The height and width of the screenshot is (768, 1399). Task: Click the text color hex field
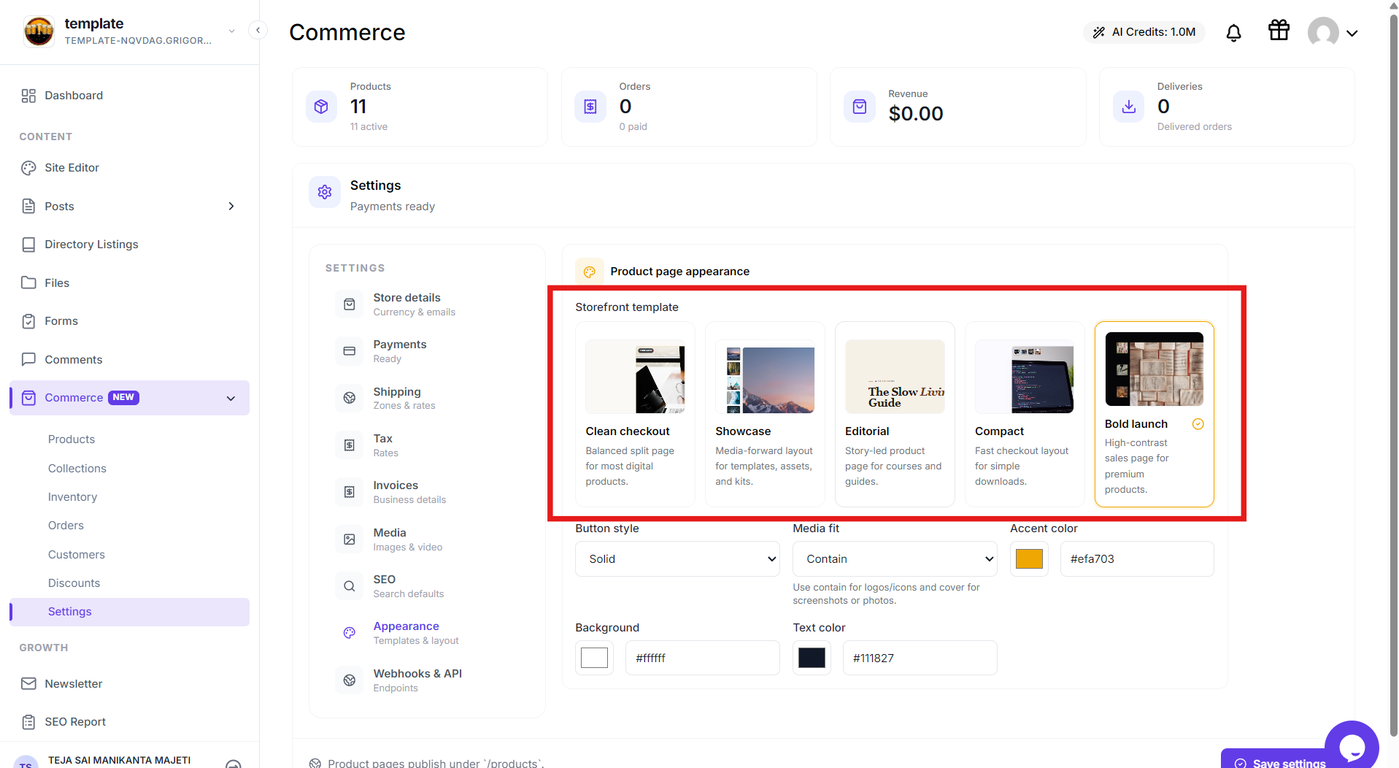920,658
